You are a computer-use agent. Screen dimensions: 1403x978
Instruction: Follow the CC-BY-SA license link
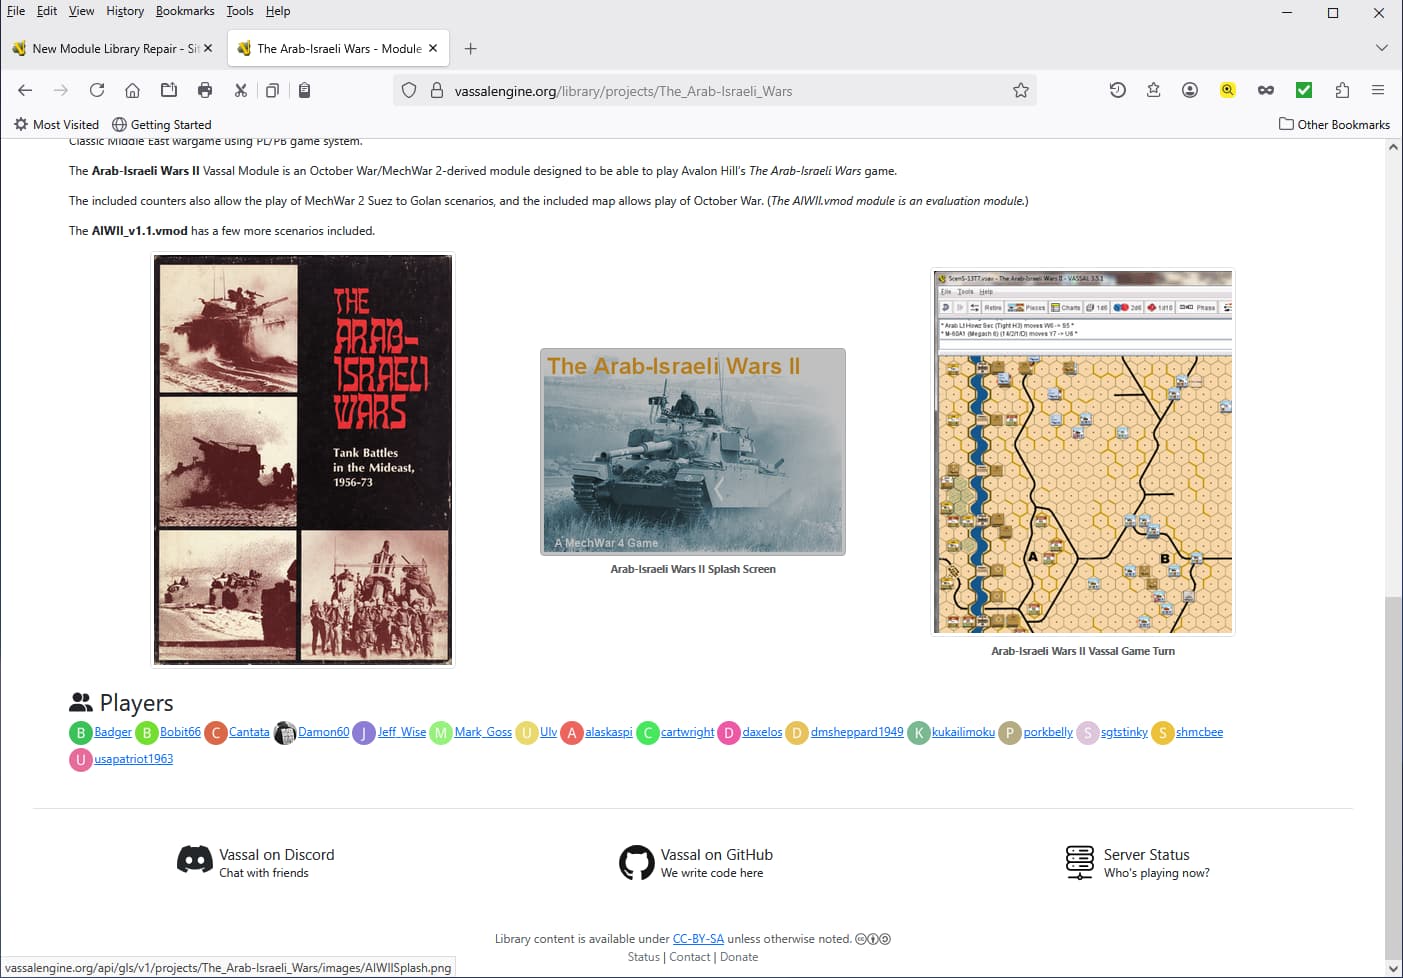point(697,939)
